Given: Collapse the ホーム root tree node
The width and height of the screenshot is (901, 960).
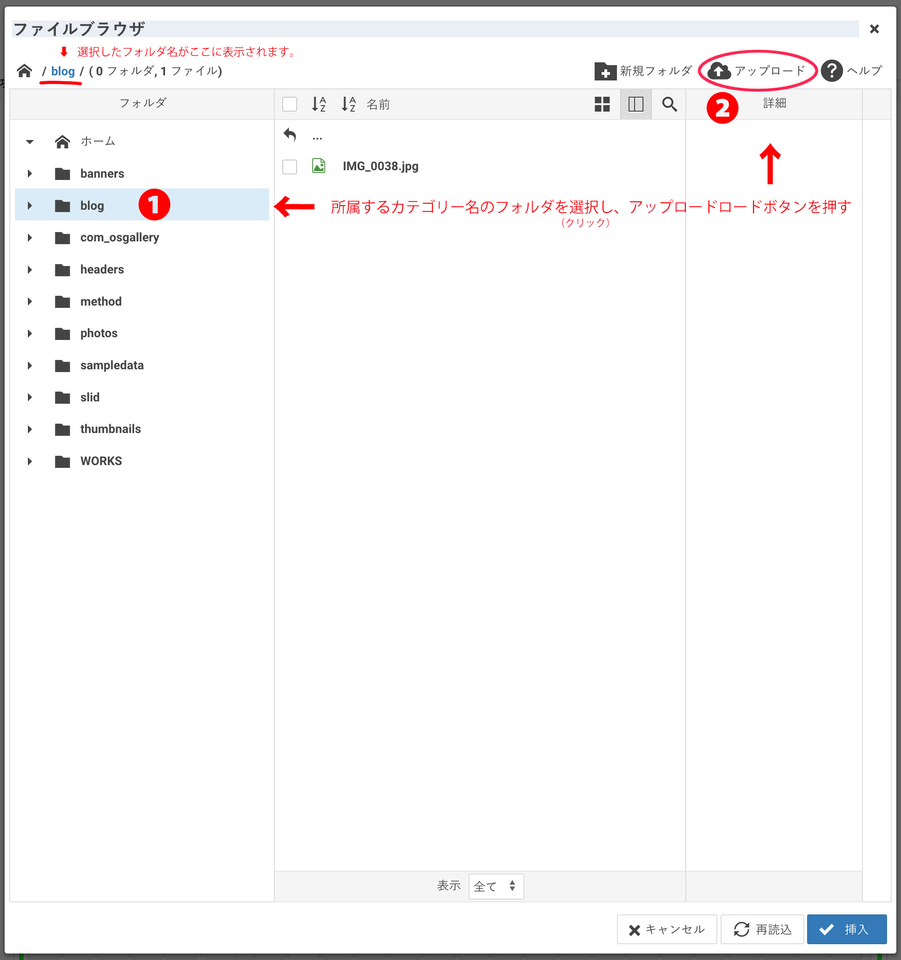Looking at the screenshot, I should 30,142.
